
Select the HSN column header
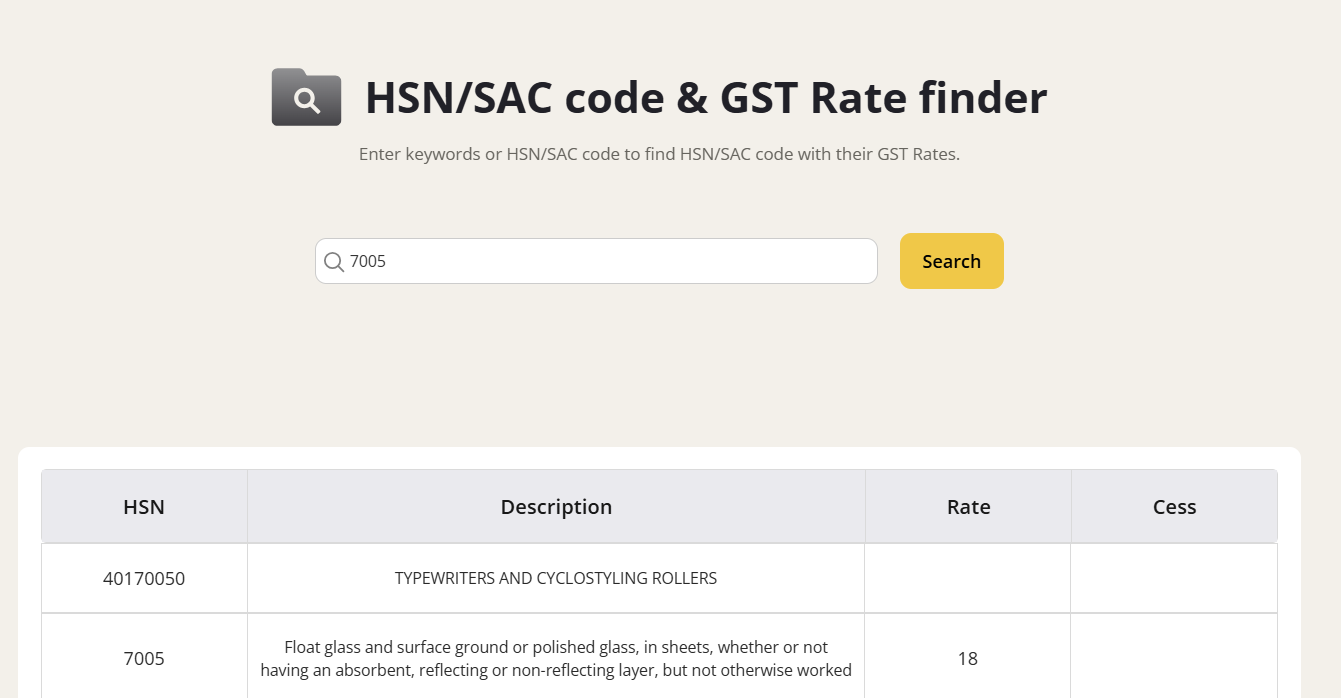(144, 507)
